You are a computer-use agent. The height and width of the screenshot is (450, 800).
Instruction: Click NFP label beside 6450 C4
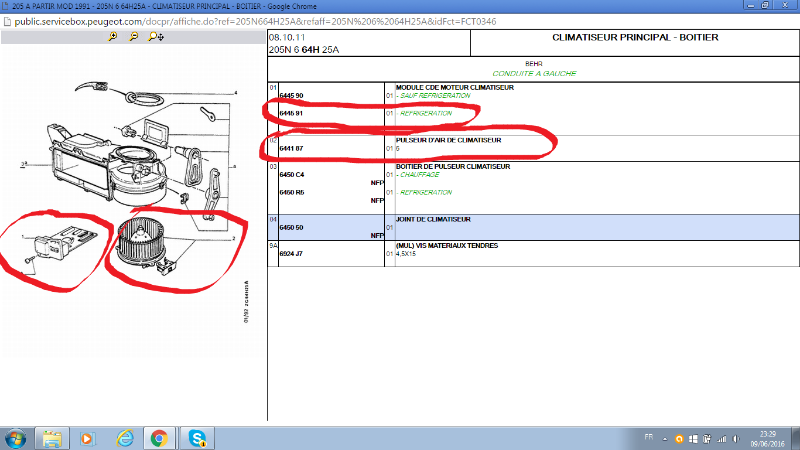(377, 183)
